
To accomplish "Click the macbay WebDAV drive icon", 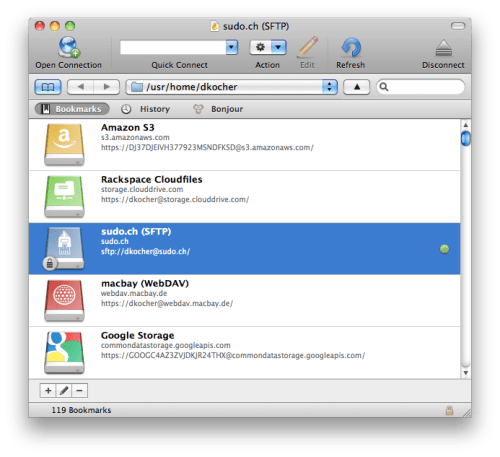I will (x=64, y=300).
